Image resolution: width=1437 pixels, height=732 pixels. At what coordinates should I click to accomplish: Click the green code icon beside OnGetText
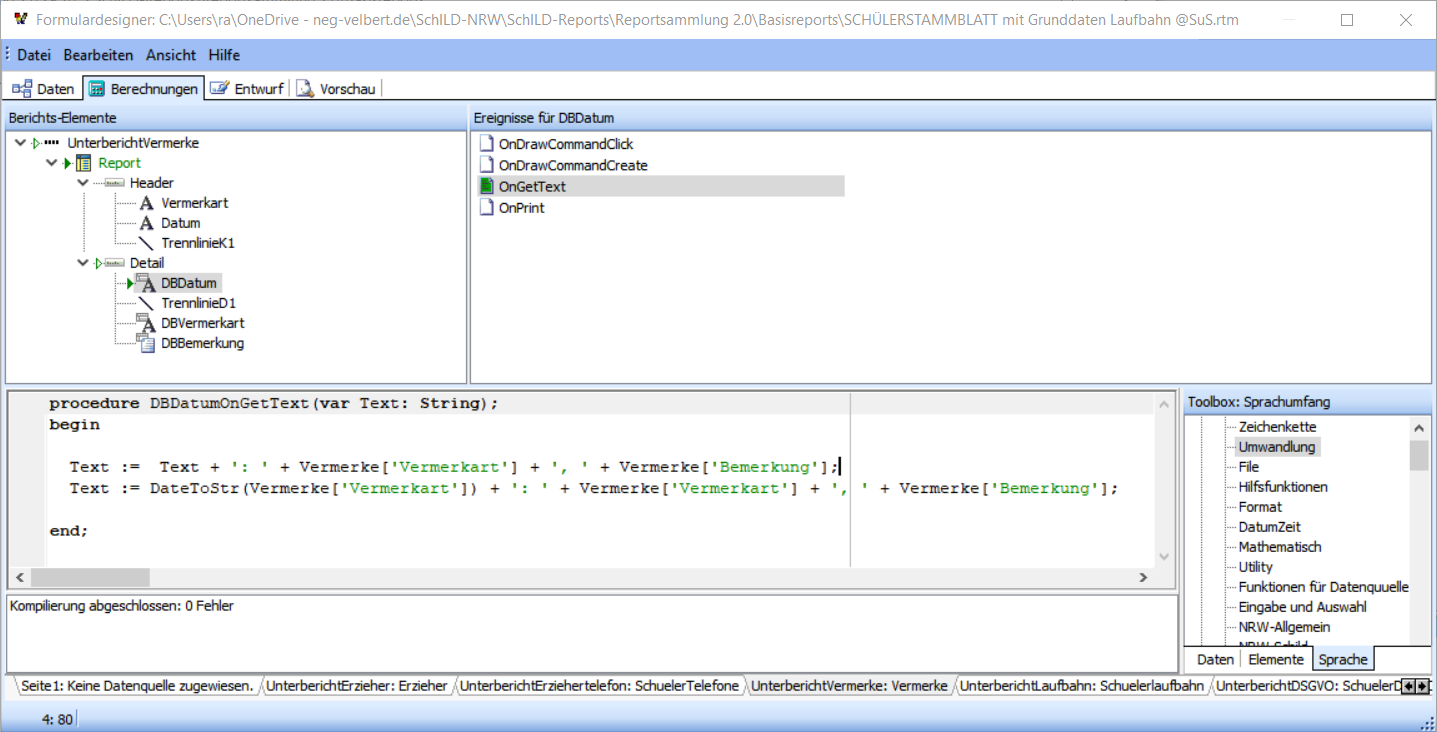click(486, 186)
